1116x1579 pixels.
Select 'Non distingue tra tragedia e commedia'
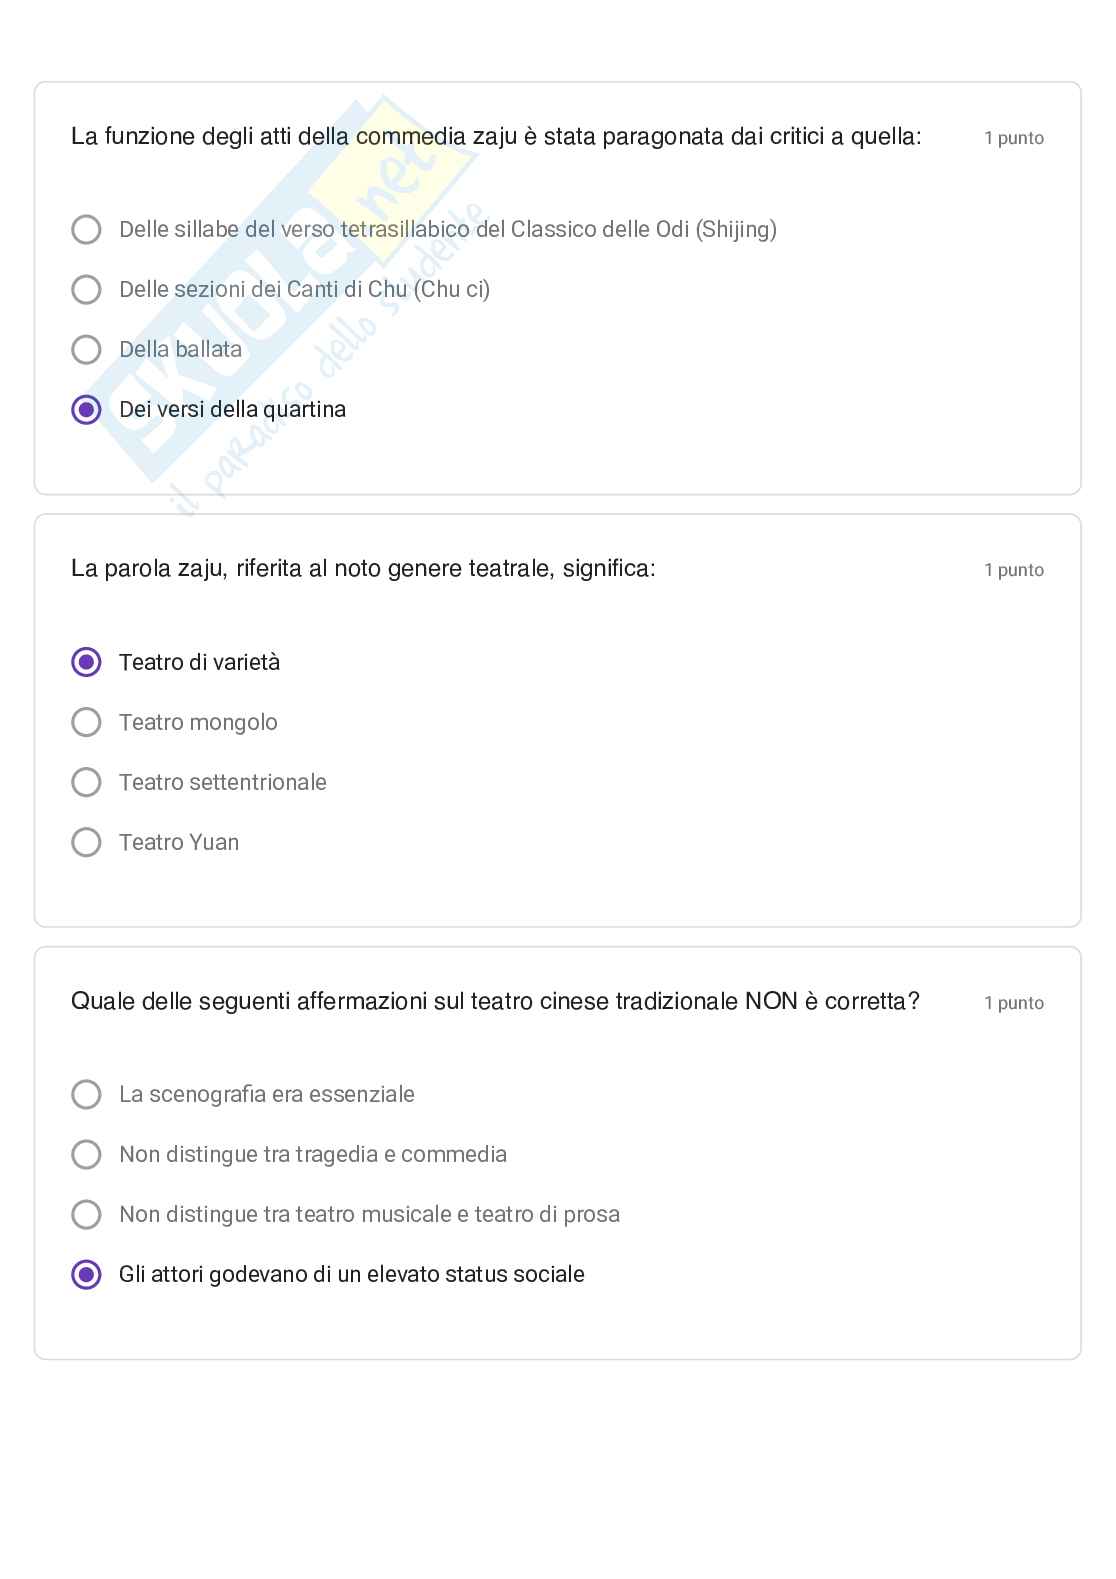87,1154
